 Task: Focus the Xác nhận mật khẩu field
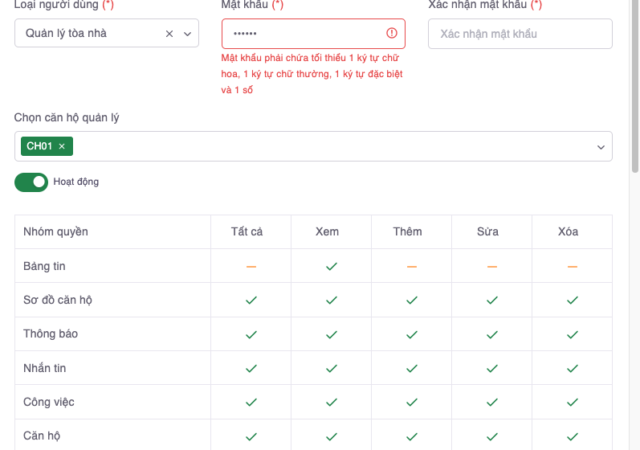click(519, 34)
